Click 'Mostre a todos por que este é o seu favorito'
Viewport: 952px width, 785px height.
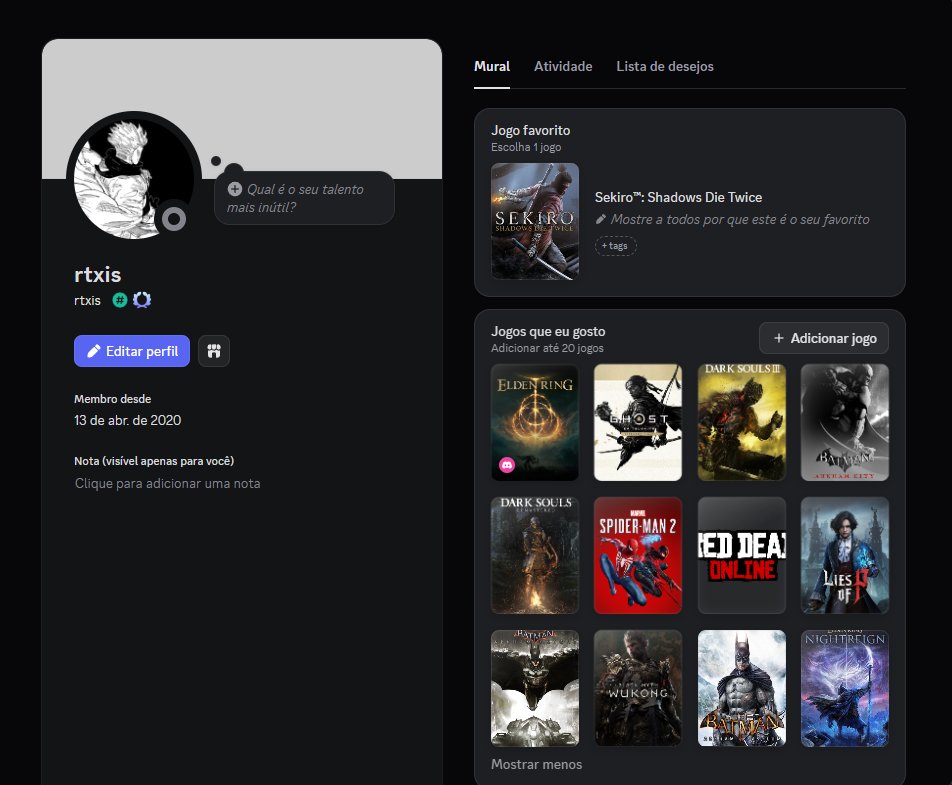[740, 219]
